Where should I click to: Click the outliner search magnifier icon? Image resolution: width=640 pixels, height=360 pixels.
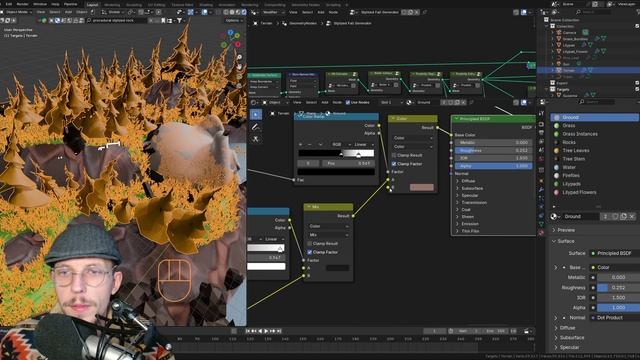click(x=578, y=12)
